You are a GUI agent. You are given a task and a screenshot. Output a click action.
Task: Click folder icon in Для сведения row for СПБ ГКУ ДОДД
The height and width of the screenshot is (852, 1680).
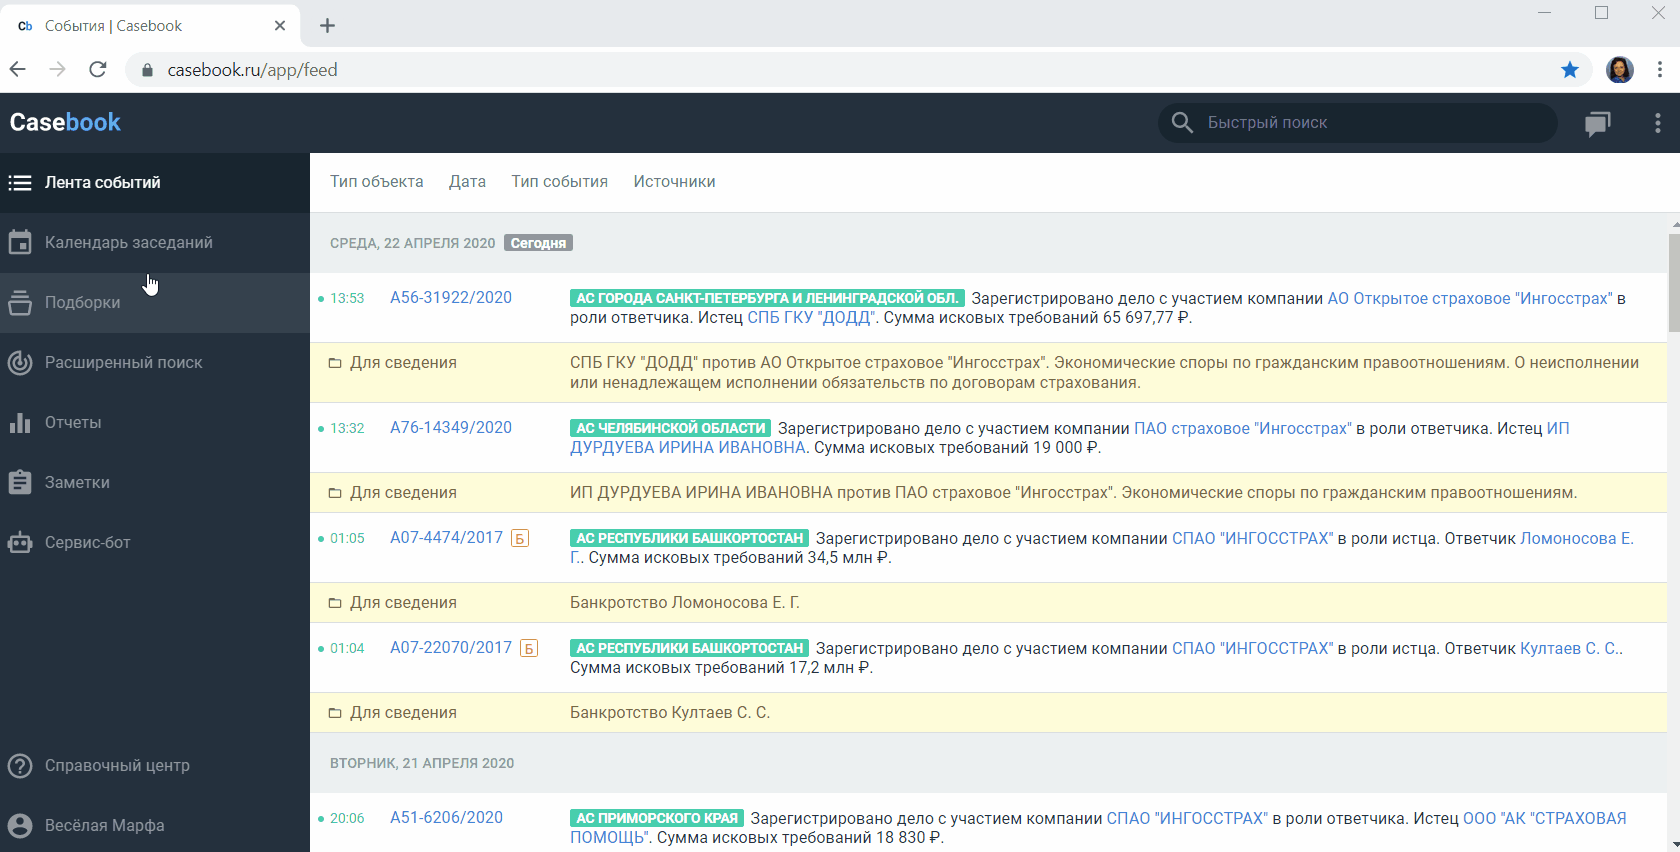pyautogui.click(x=336, y=363)
